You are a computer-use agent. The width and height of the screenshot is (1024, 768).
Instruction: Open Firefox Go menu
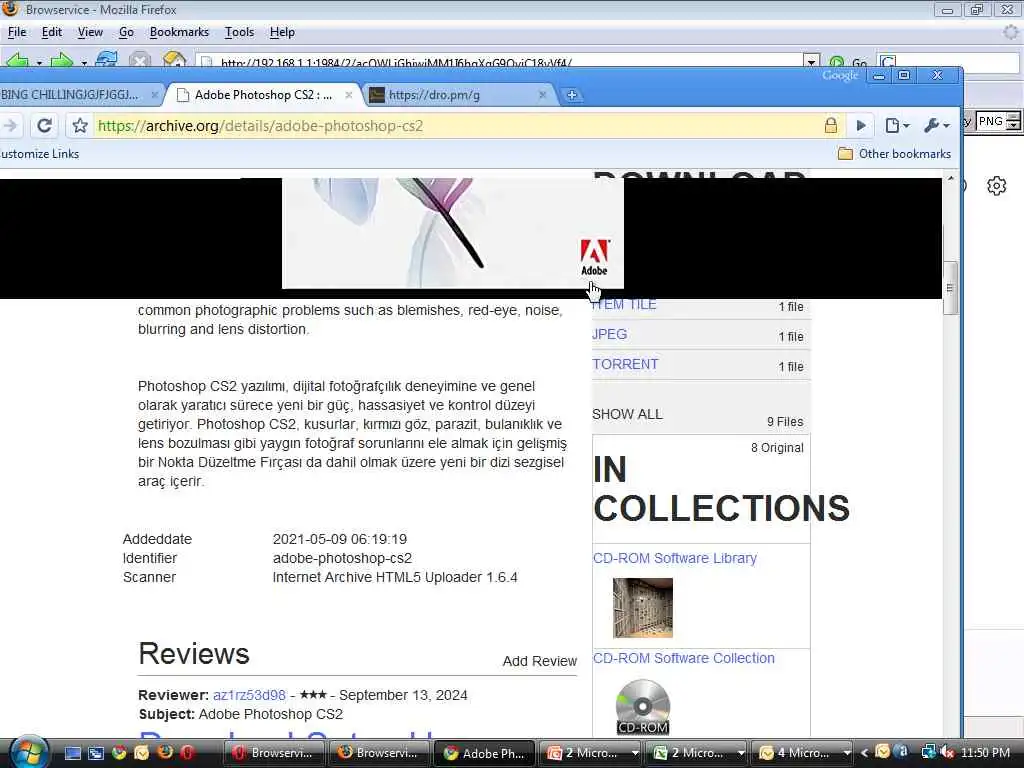pos(126,32)
